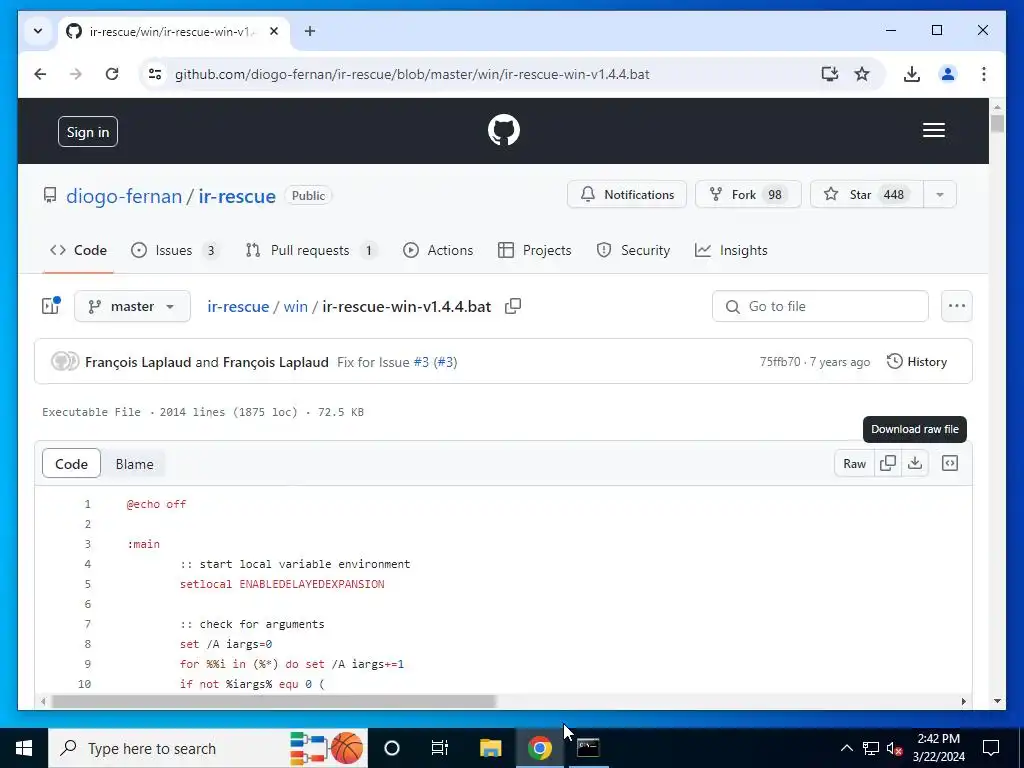Open the Security tab
The height and width of the screenshot is (768, 1024).
(x=633, y=250)
